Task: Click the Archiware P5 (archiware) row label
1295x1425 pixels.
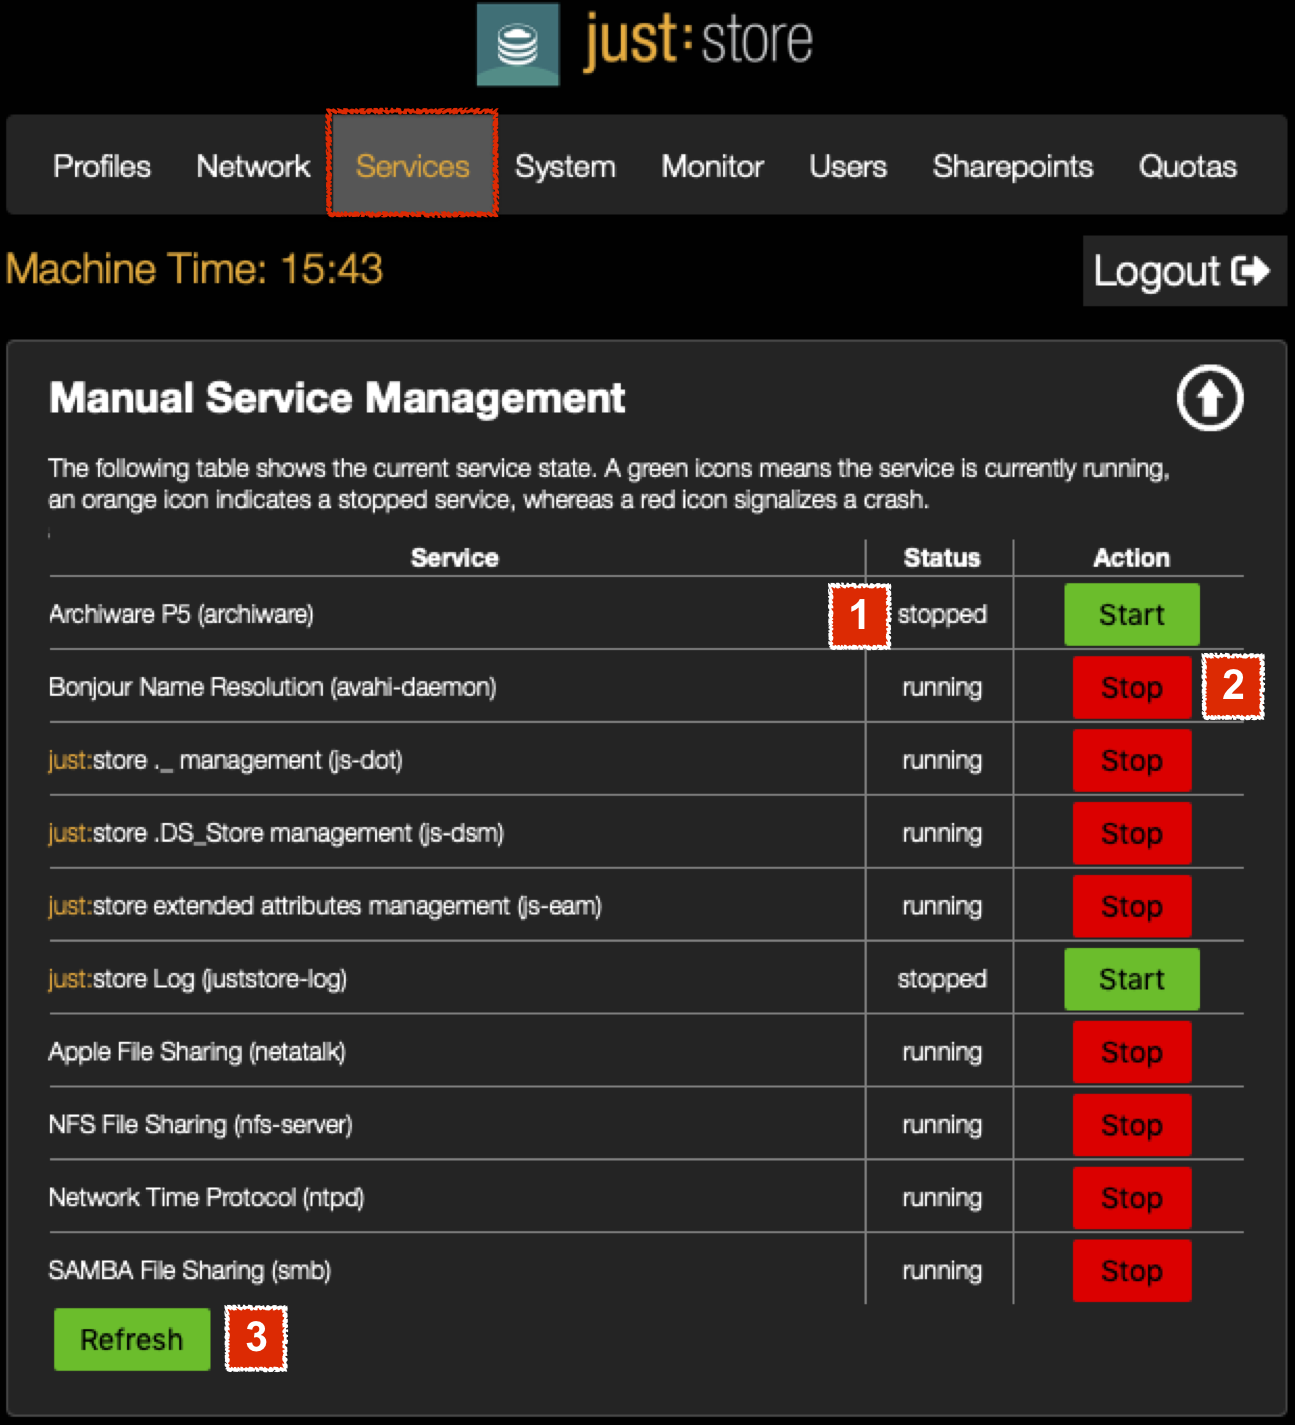Action: [x=181, y=614]
